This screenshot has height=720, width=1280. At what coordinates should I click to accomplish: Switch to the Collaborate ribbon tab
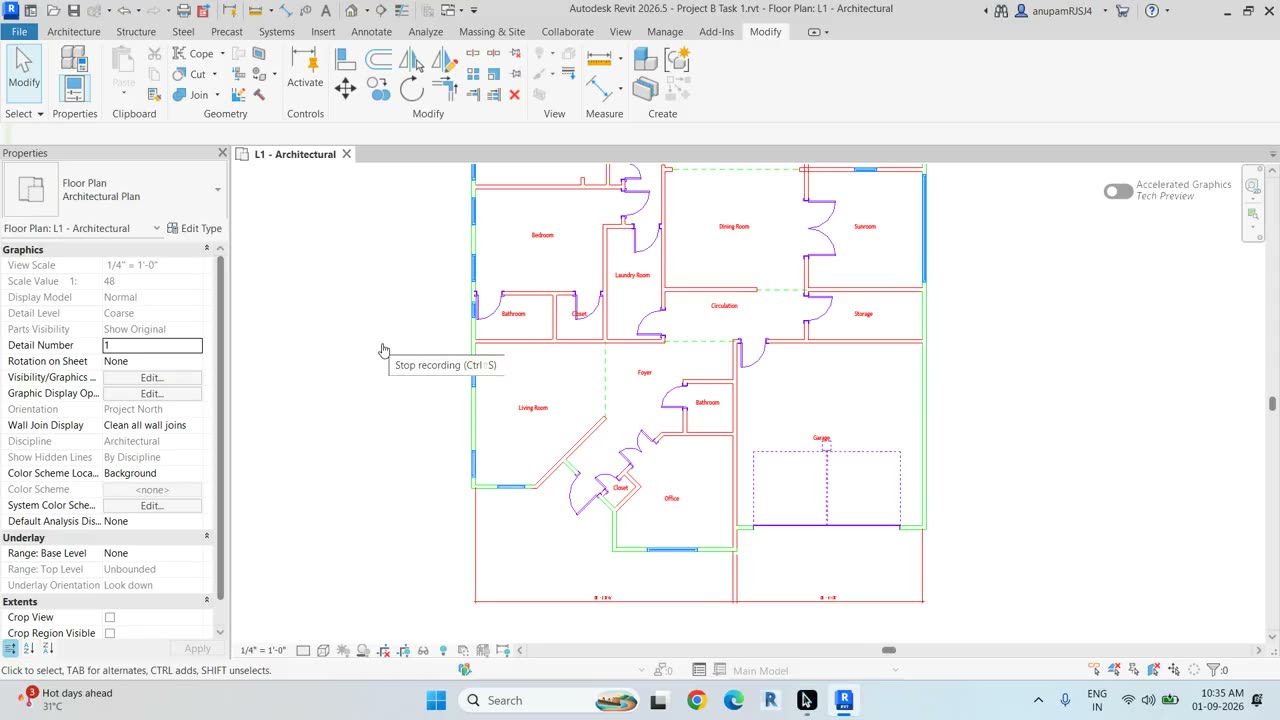(x=567, y=32)
